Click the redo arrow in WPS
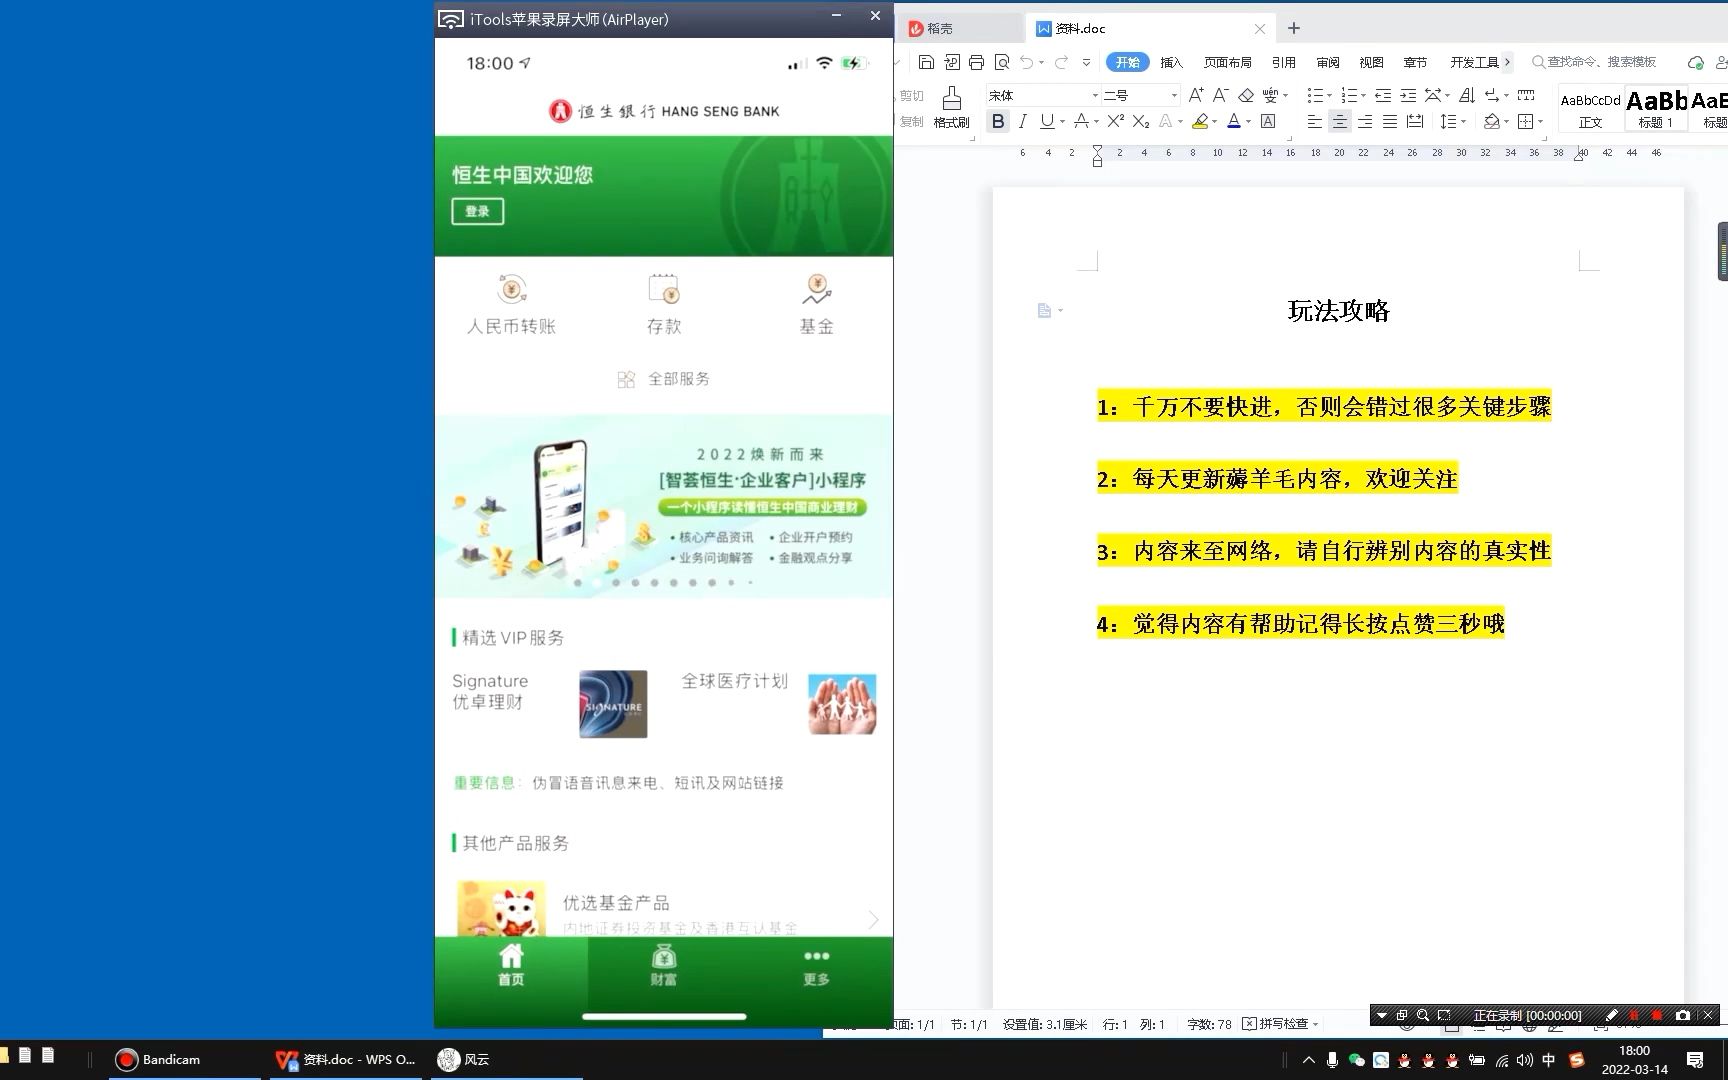1728x1080 pixels. pyautogui.click(x=1061, y=62)
